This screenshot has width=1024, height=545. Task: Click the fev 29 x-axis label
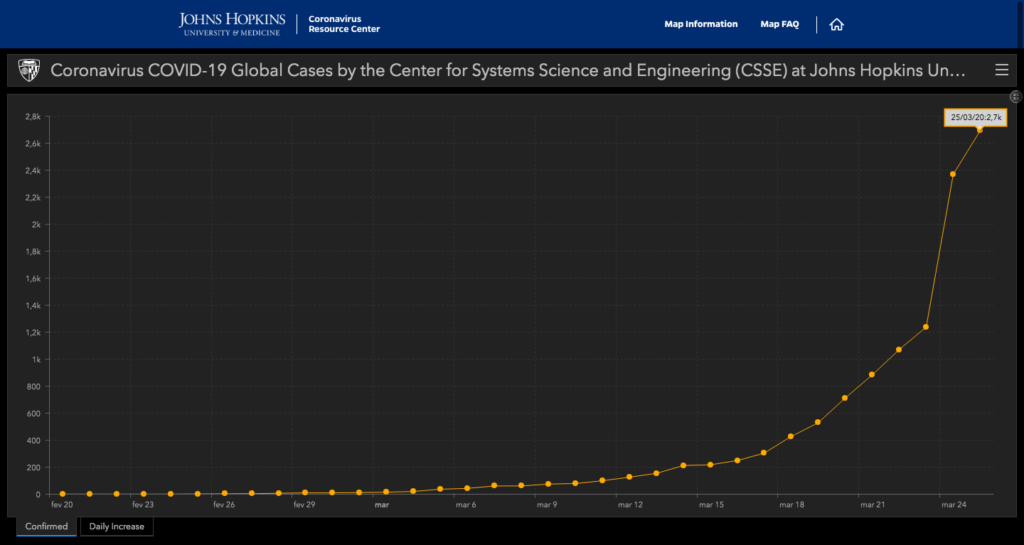304,505
